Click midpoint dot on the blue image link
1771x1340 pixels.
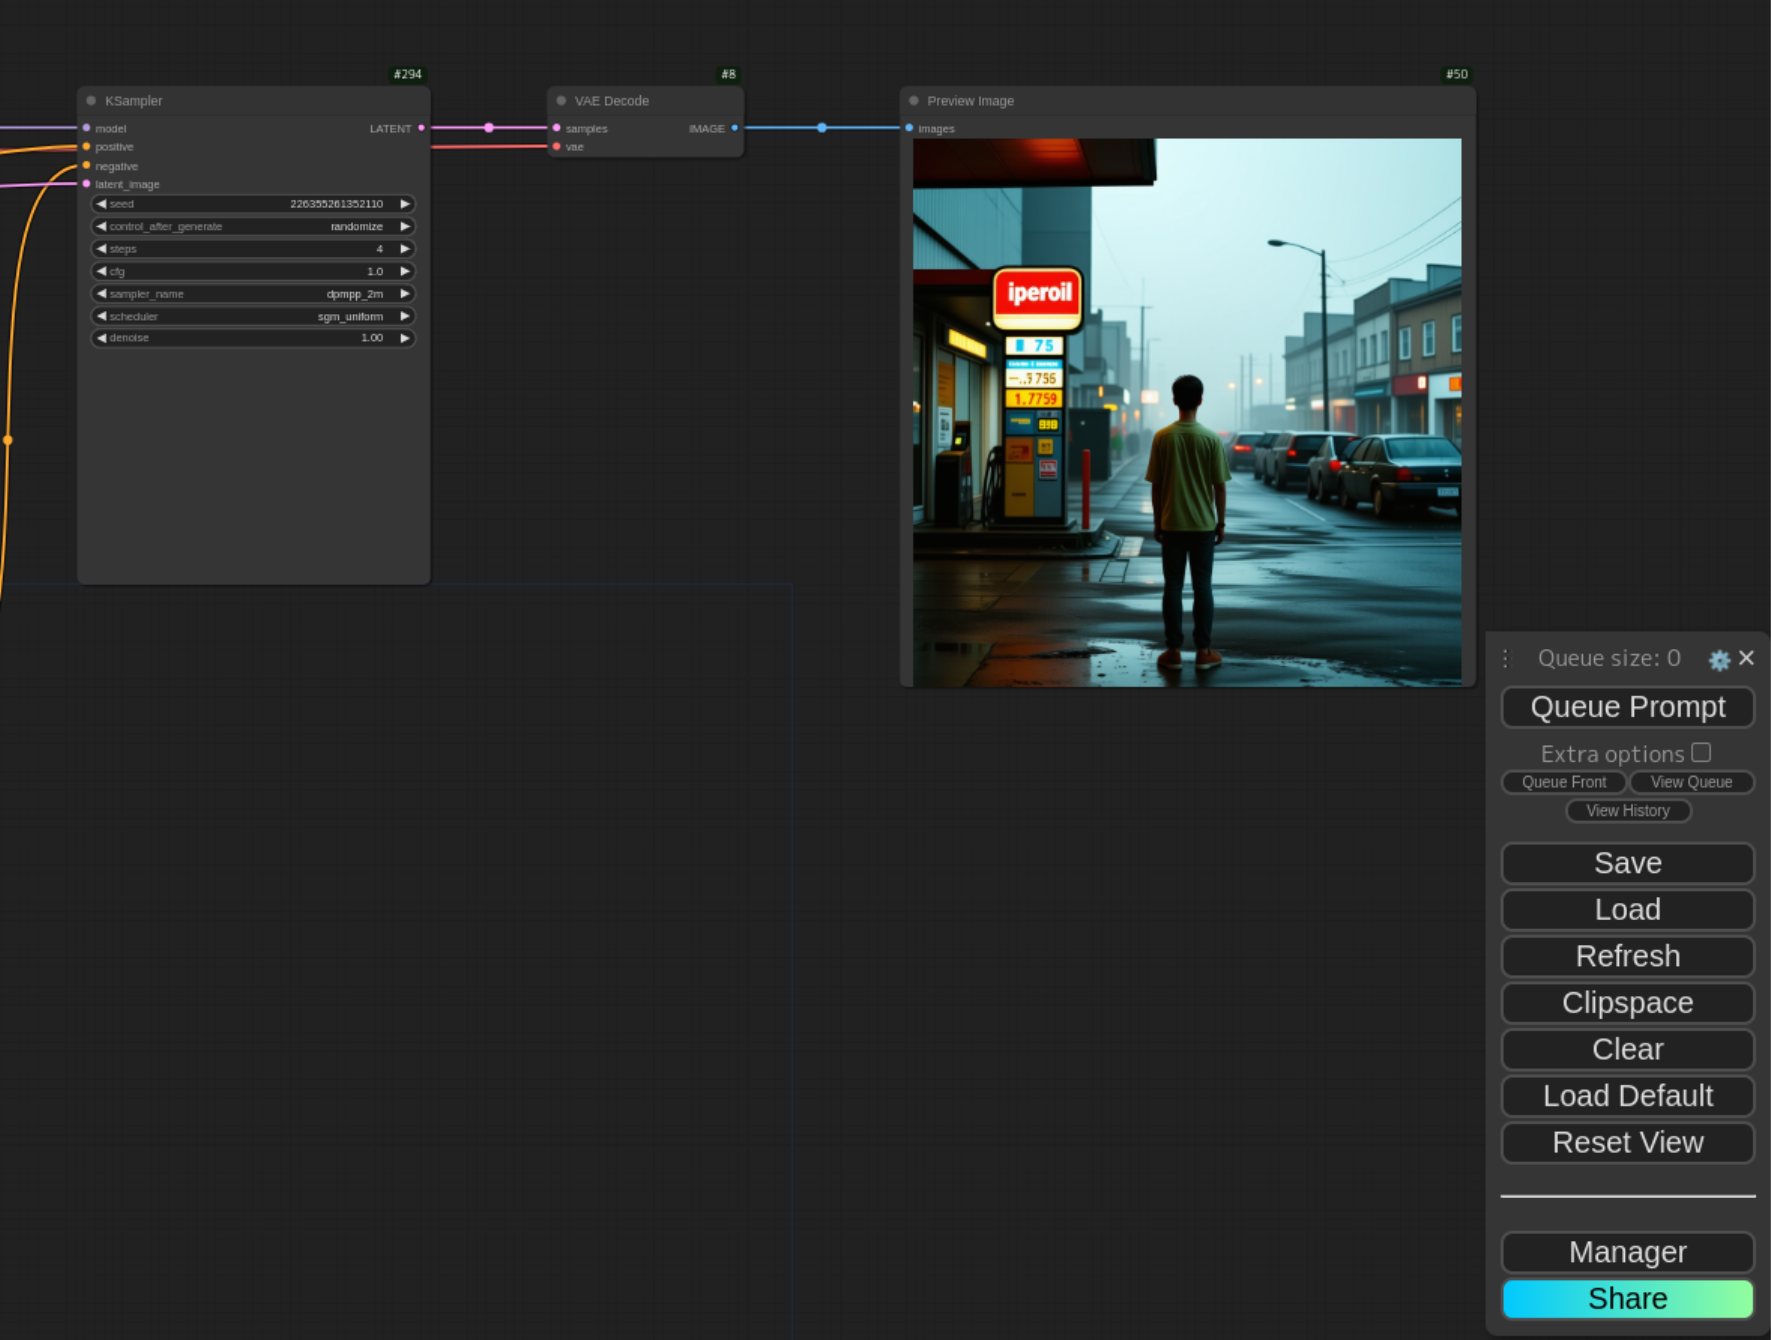pyautogui.click(x=822, y=128)
